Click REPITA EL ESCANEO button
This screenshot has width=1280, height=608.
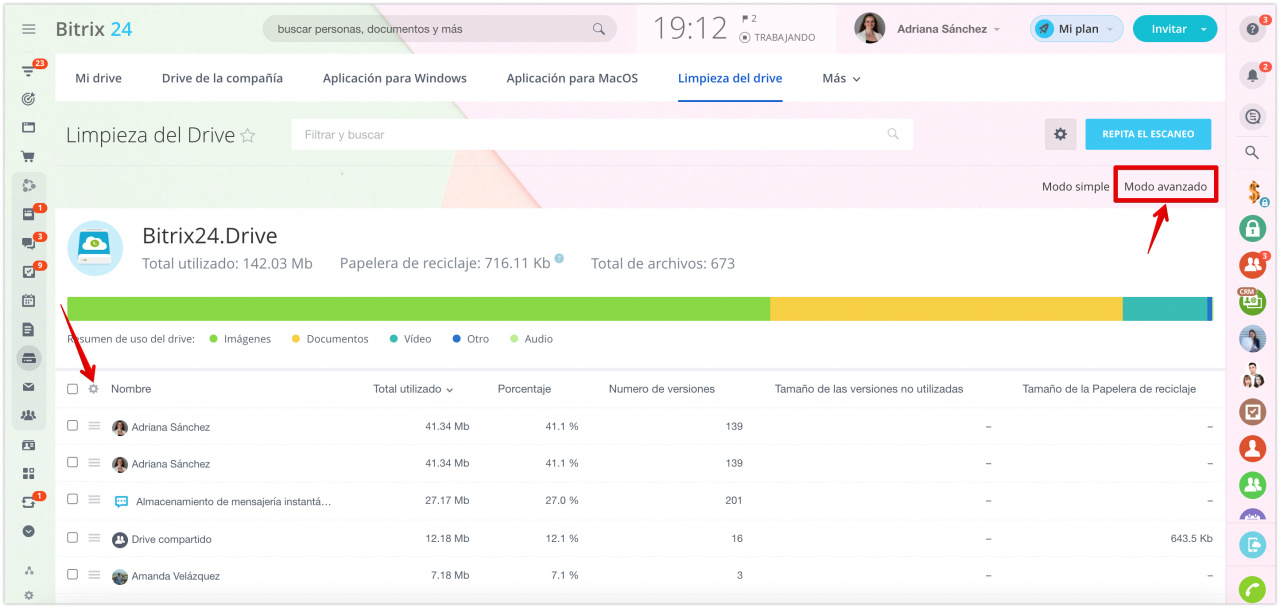click(1148, 134)
